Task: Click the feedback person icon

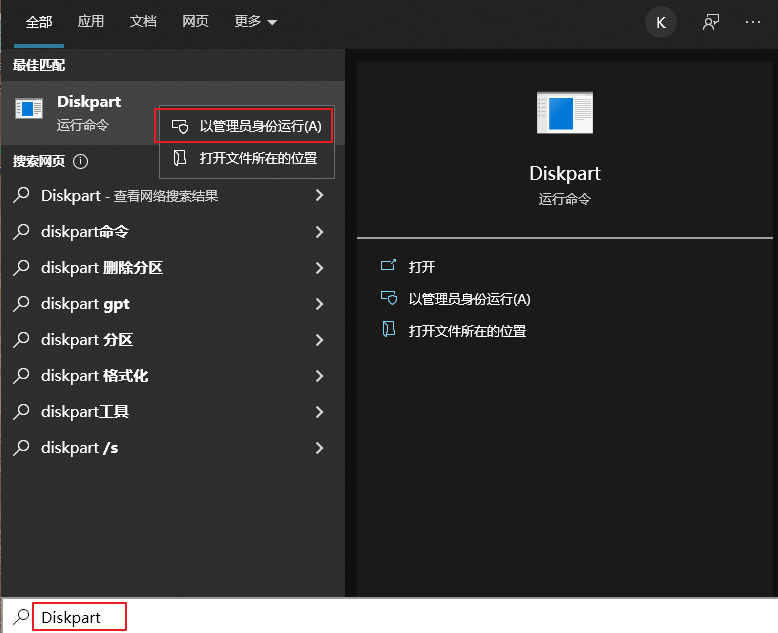Action: (711, 22)
